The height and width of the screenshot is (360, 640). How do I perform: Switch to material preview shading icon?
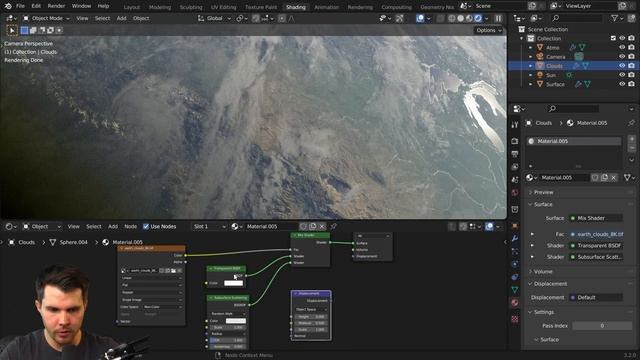click(x=469, y=18)
